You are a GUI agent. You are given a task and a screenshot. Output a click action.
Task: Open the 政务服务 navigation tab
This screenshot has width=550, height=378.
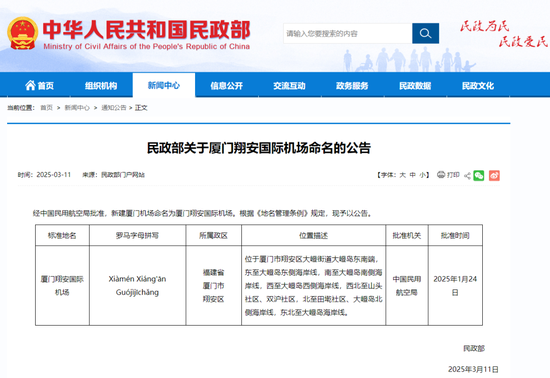tap(352, 86)
